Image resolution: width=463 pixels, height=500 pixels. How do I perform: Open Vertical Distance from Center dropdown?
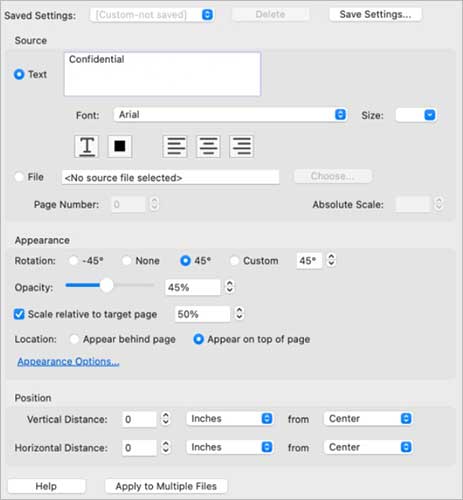[x=368, y=419]
